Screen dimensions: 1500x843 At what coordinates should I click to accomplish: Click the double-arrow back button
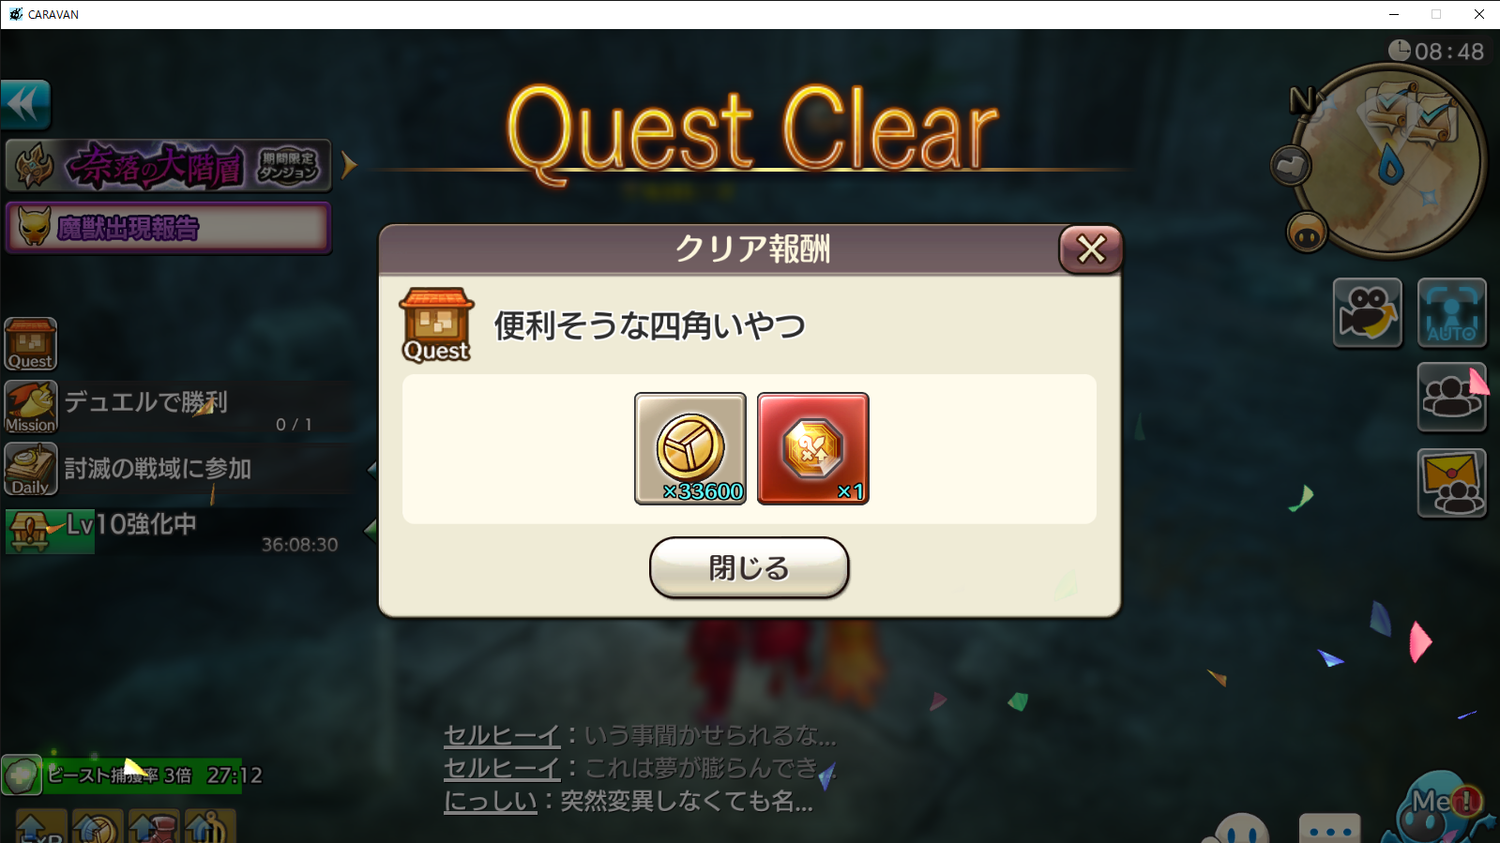coord(25,104)
